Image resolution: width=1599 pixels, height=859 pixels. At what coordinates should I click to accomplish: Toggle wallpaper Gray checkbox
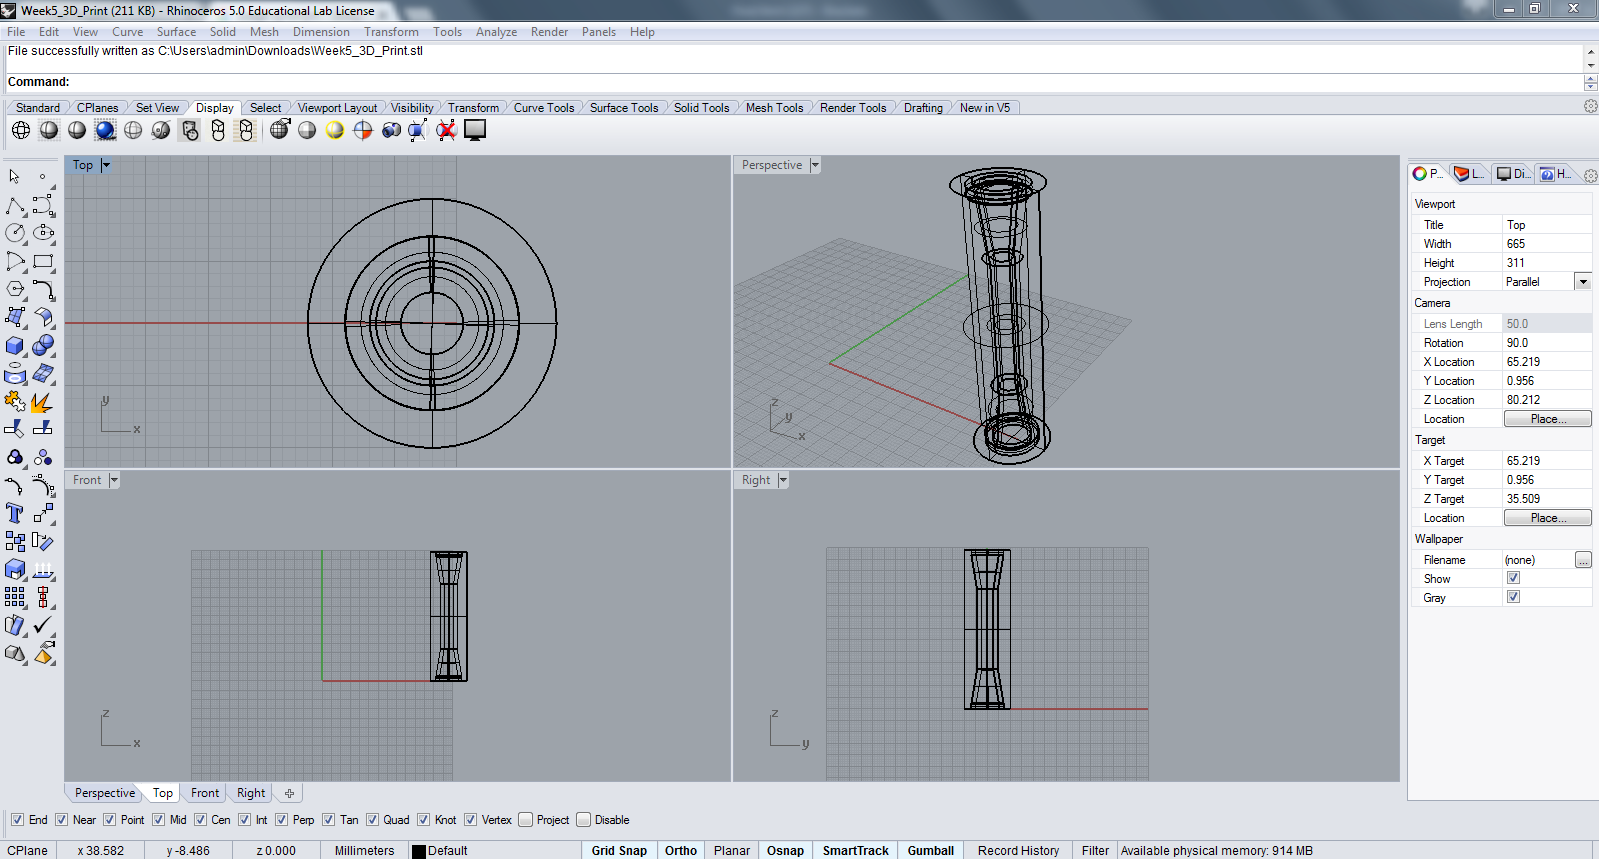coord(1513,597)
